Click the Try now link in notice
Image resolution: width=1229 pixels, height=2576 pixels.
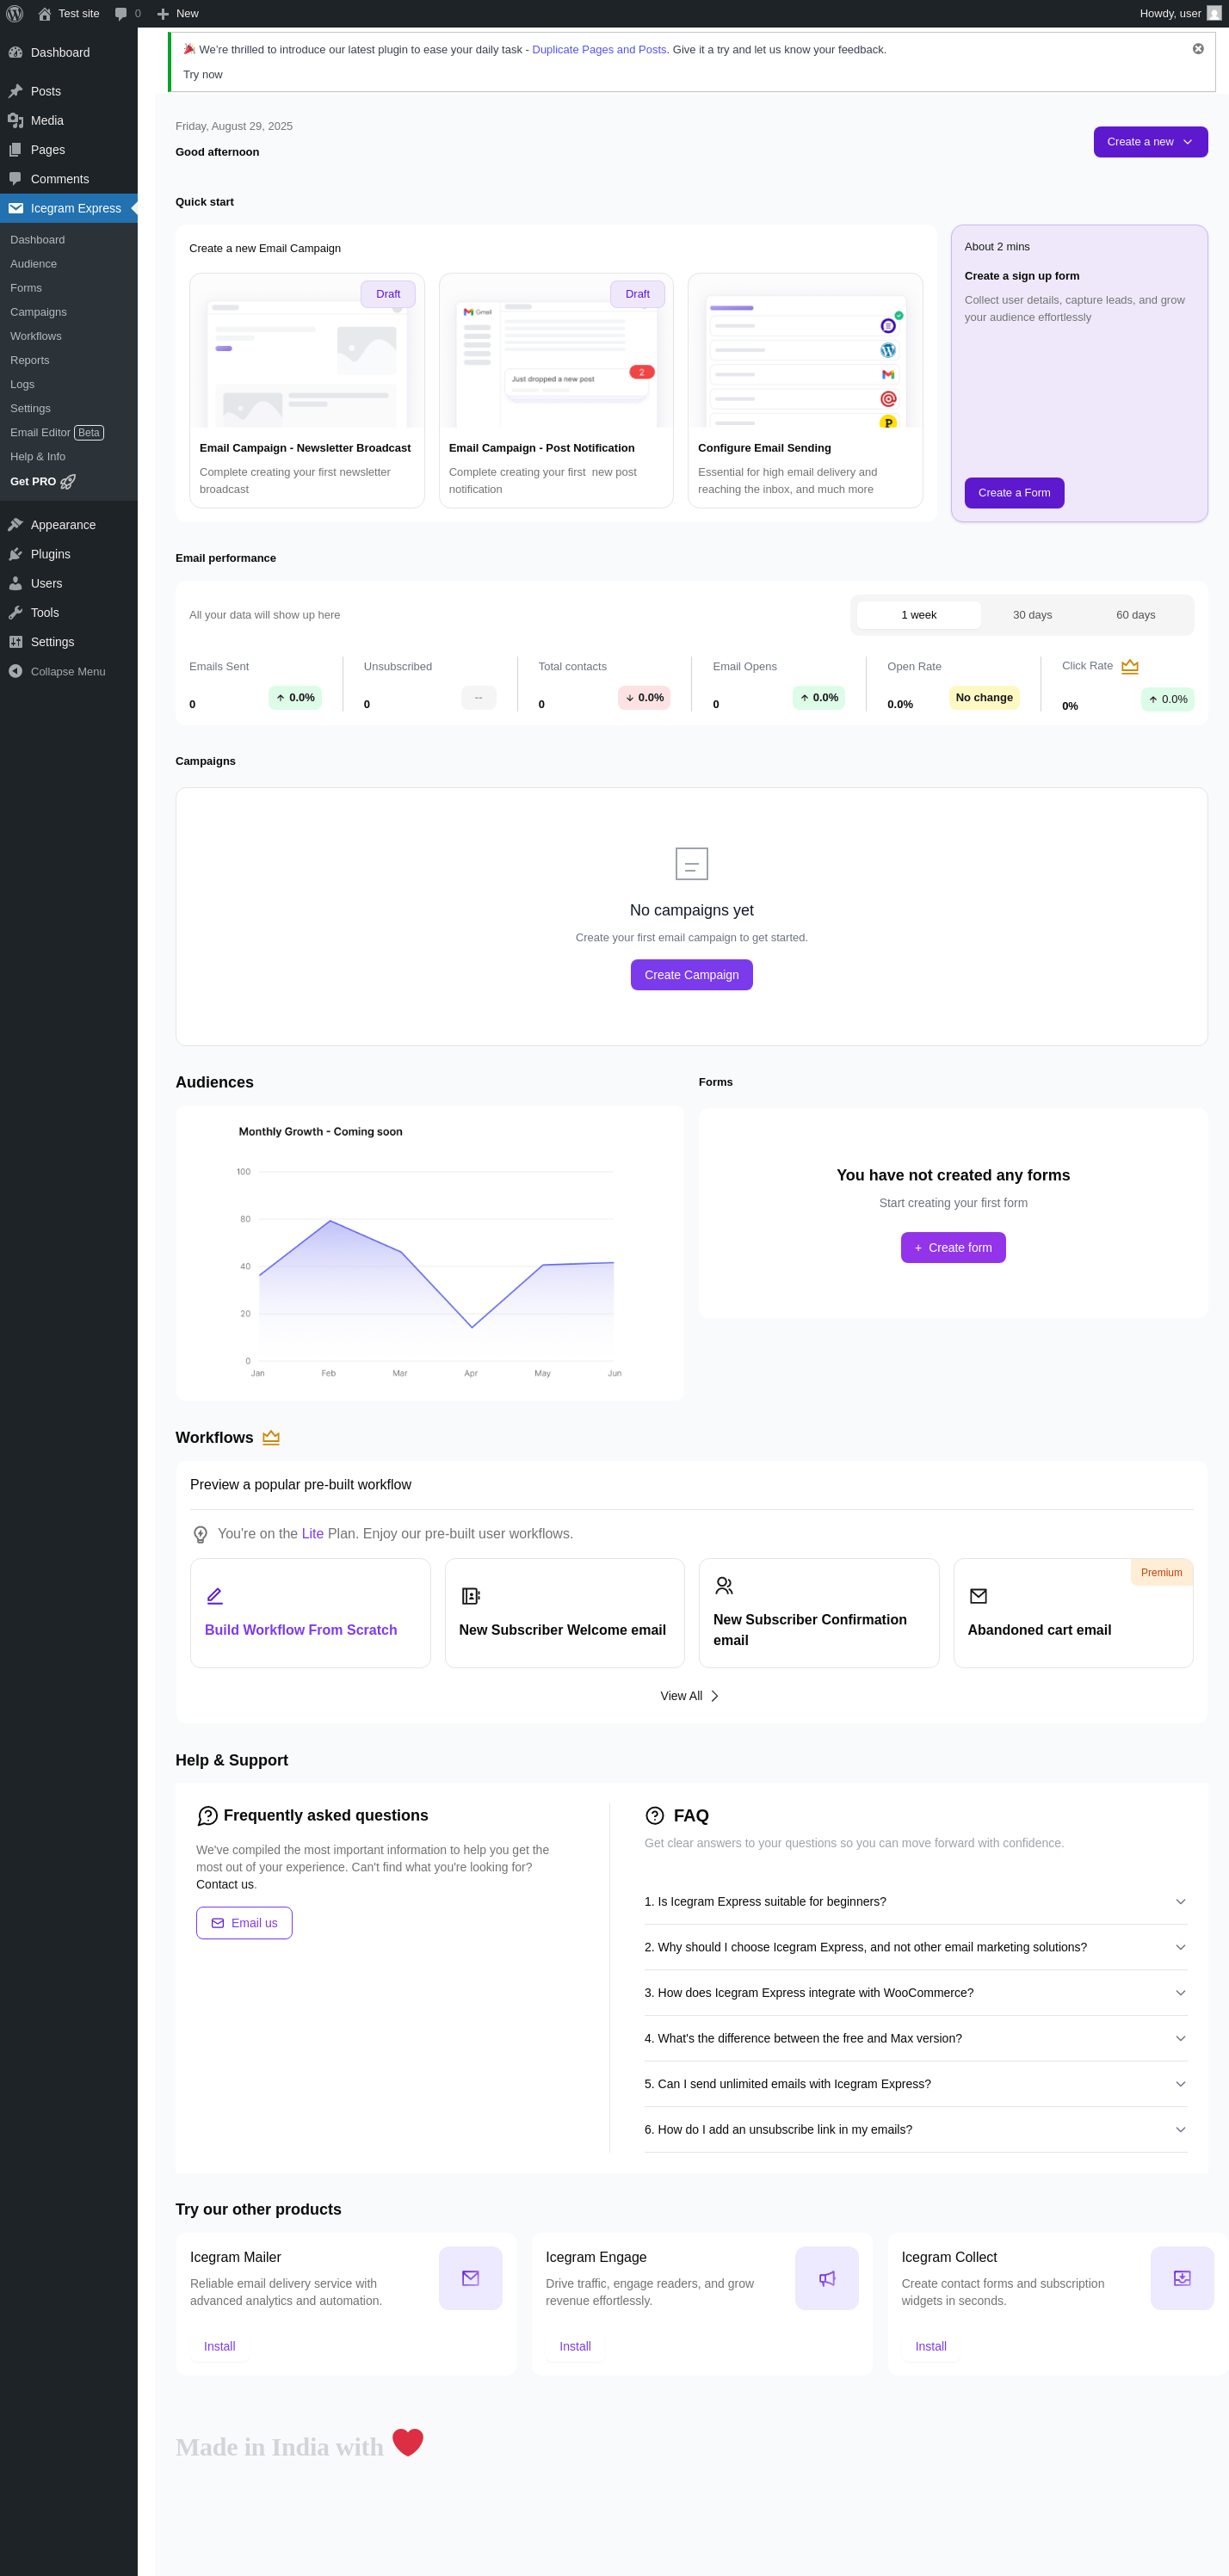point(203,75)
